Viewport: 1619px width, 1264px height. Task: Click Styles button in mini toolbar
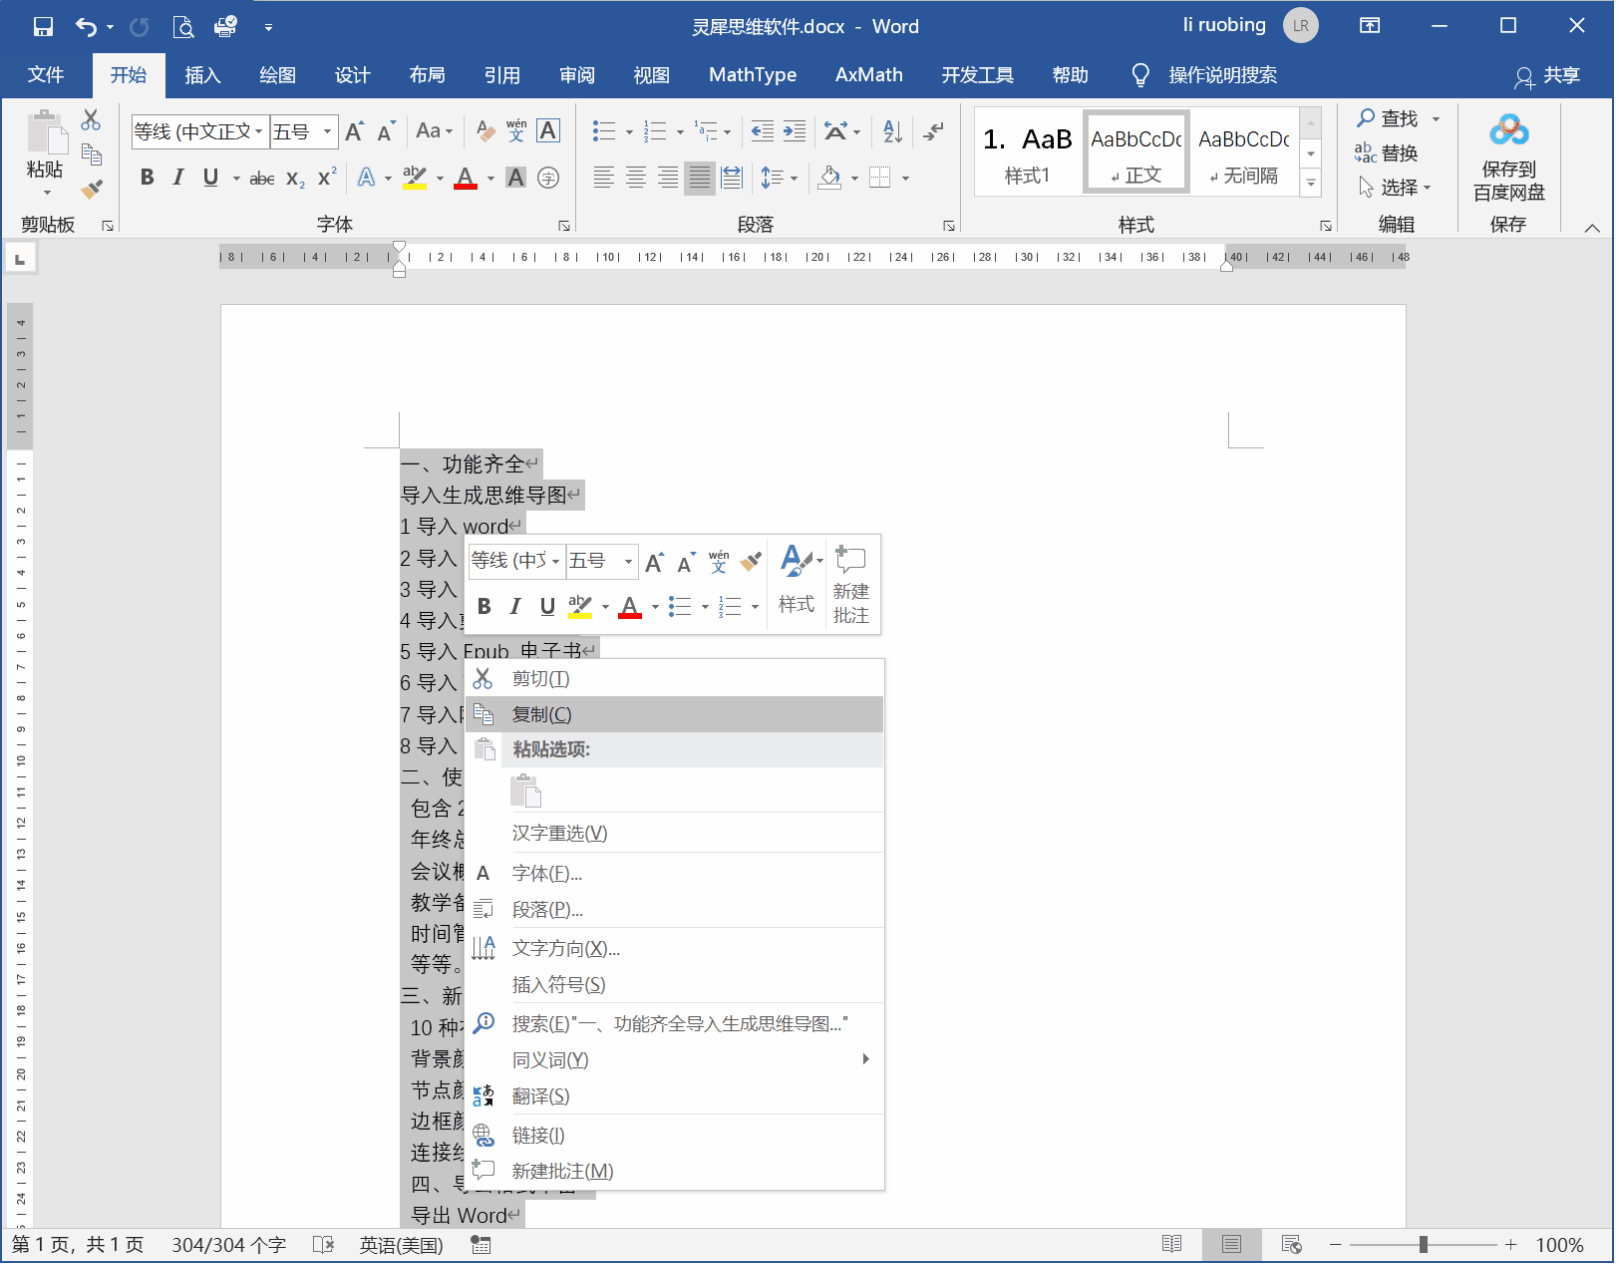click(798, 580)
